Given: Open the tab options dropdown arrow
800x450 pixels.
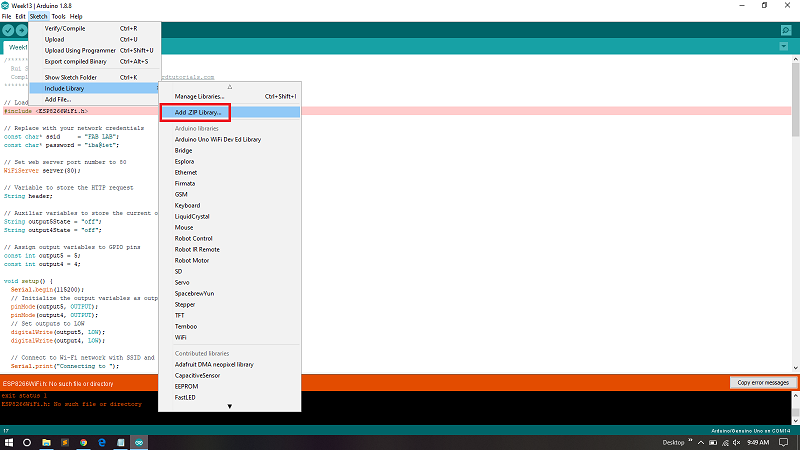Looking at the screenshot, I should point(784,46).
